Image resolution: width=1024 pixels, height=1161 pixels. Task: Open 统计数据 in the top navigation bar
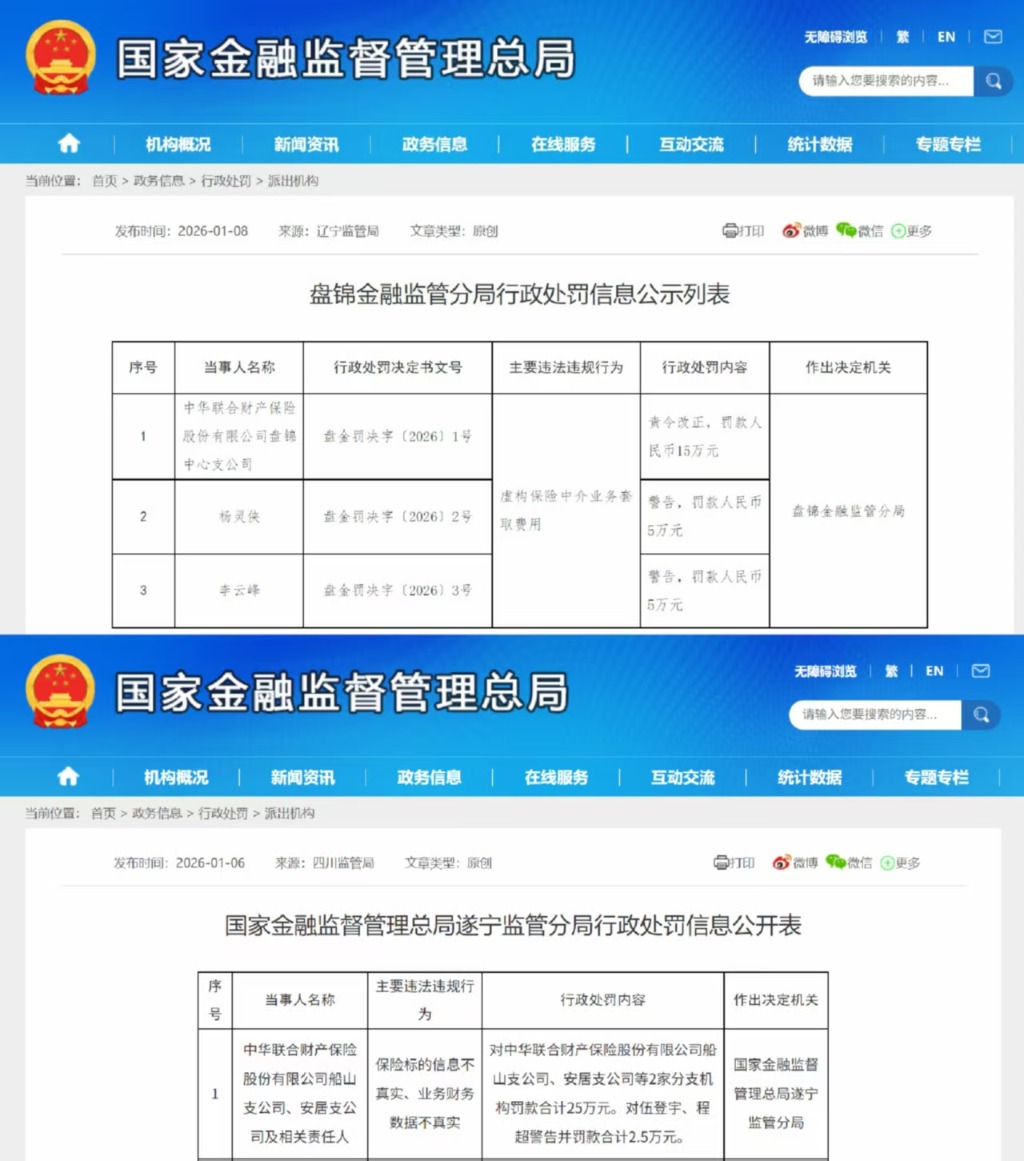point(820,144)
